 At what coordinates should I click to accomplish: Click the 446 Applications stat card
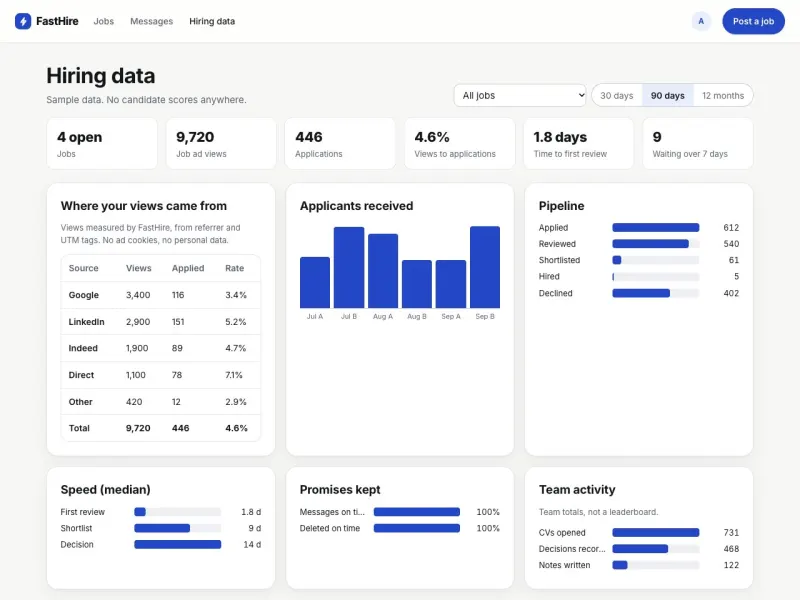[340, 143]
